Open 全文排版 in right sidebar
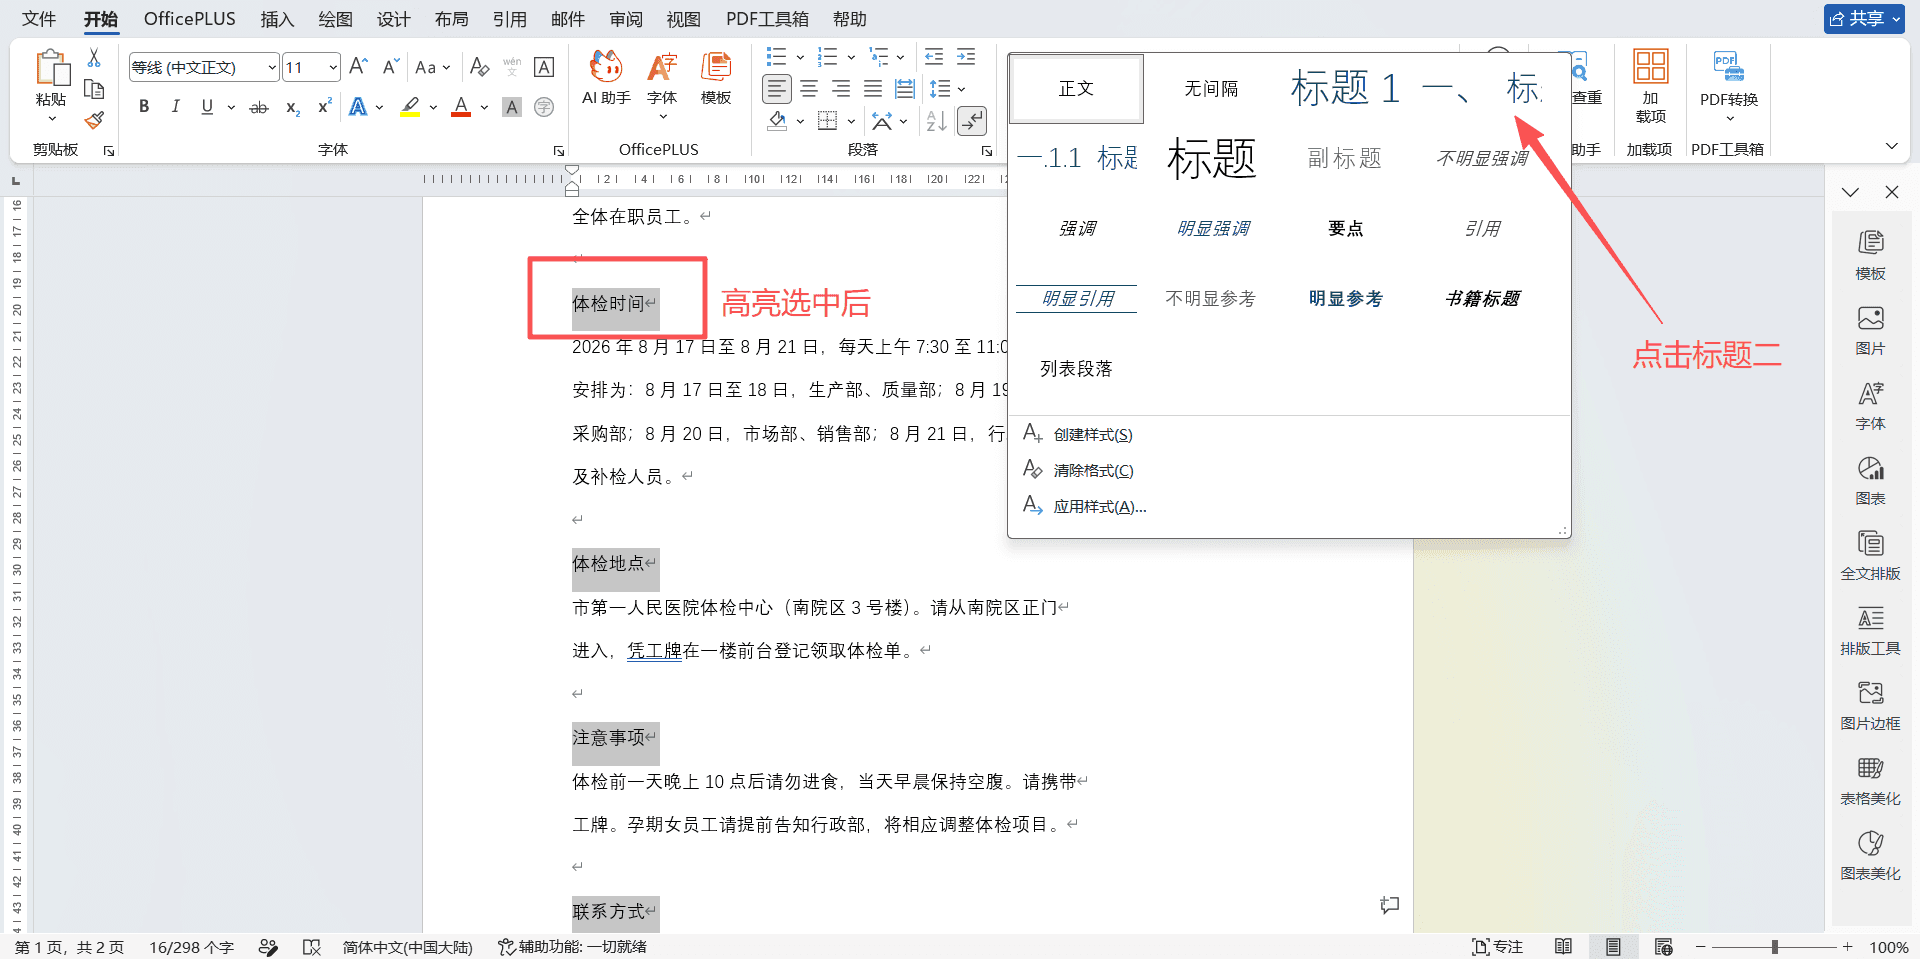 (1870, 556)
